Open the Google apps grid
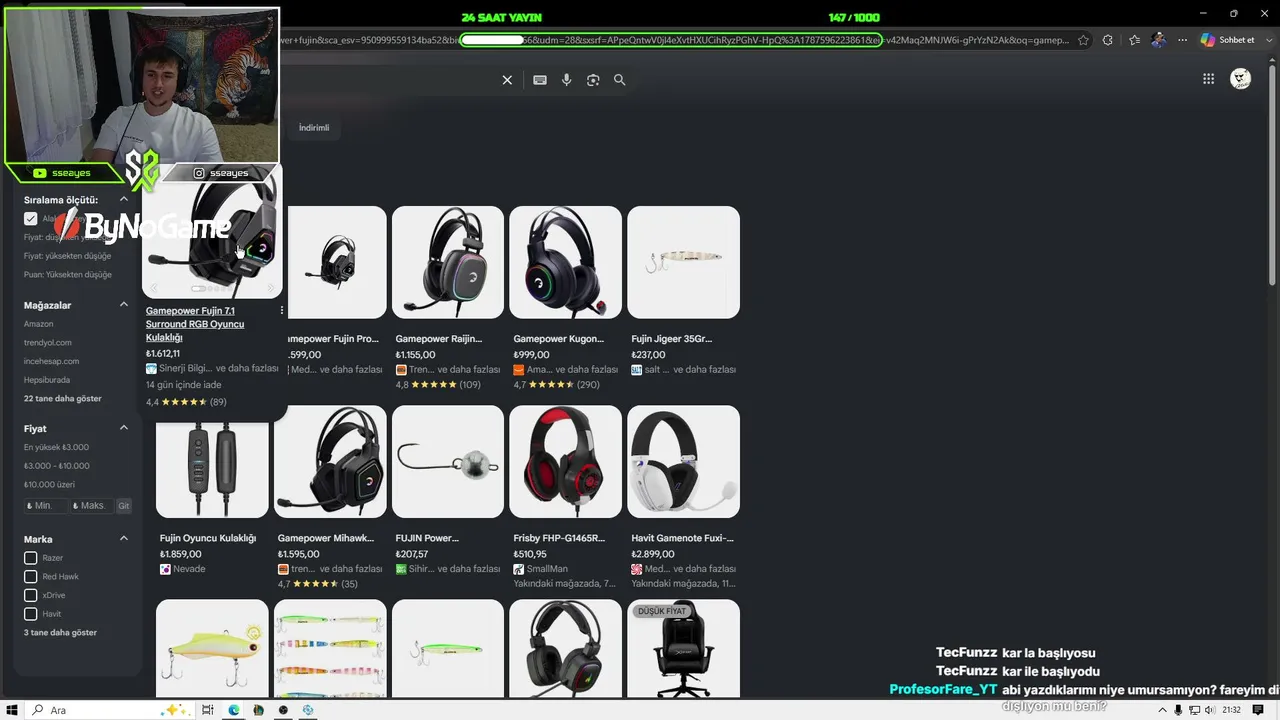1280x720 pixels. pyautogui.click(x=1209, y=79)
